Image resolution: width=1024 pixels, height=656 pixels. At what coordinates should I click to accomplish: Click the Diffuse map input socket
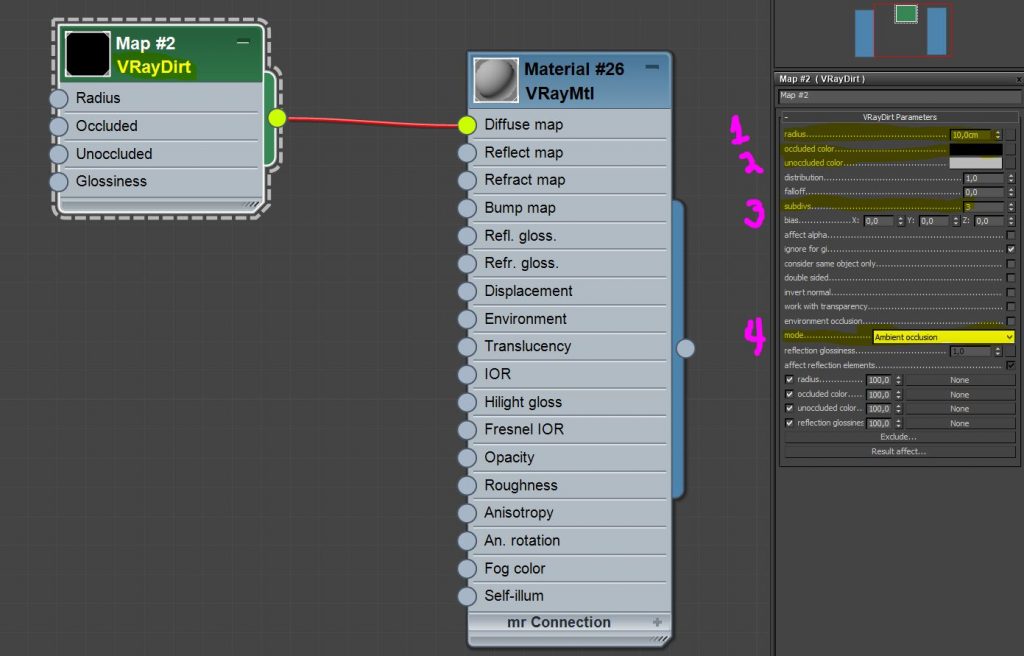(x=467, y=125)
